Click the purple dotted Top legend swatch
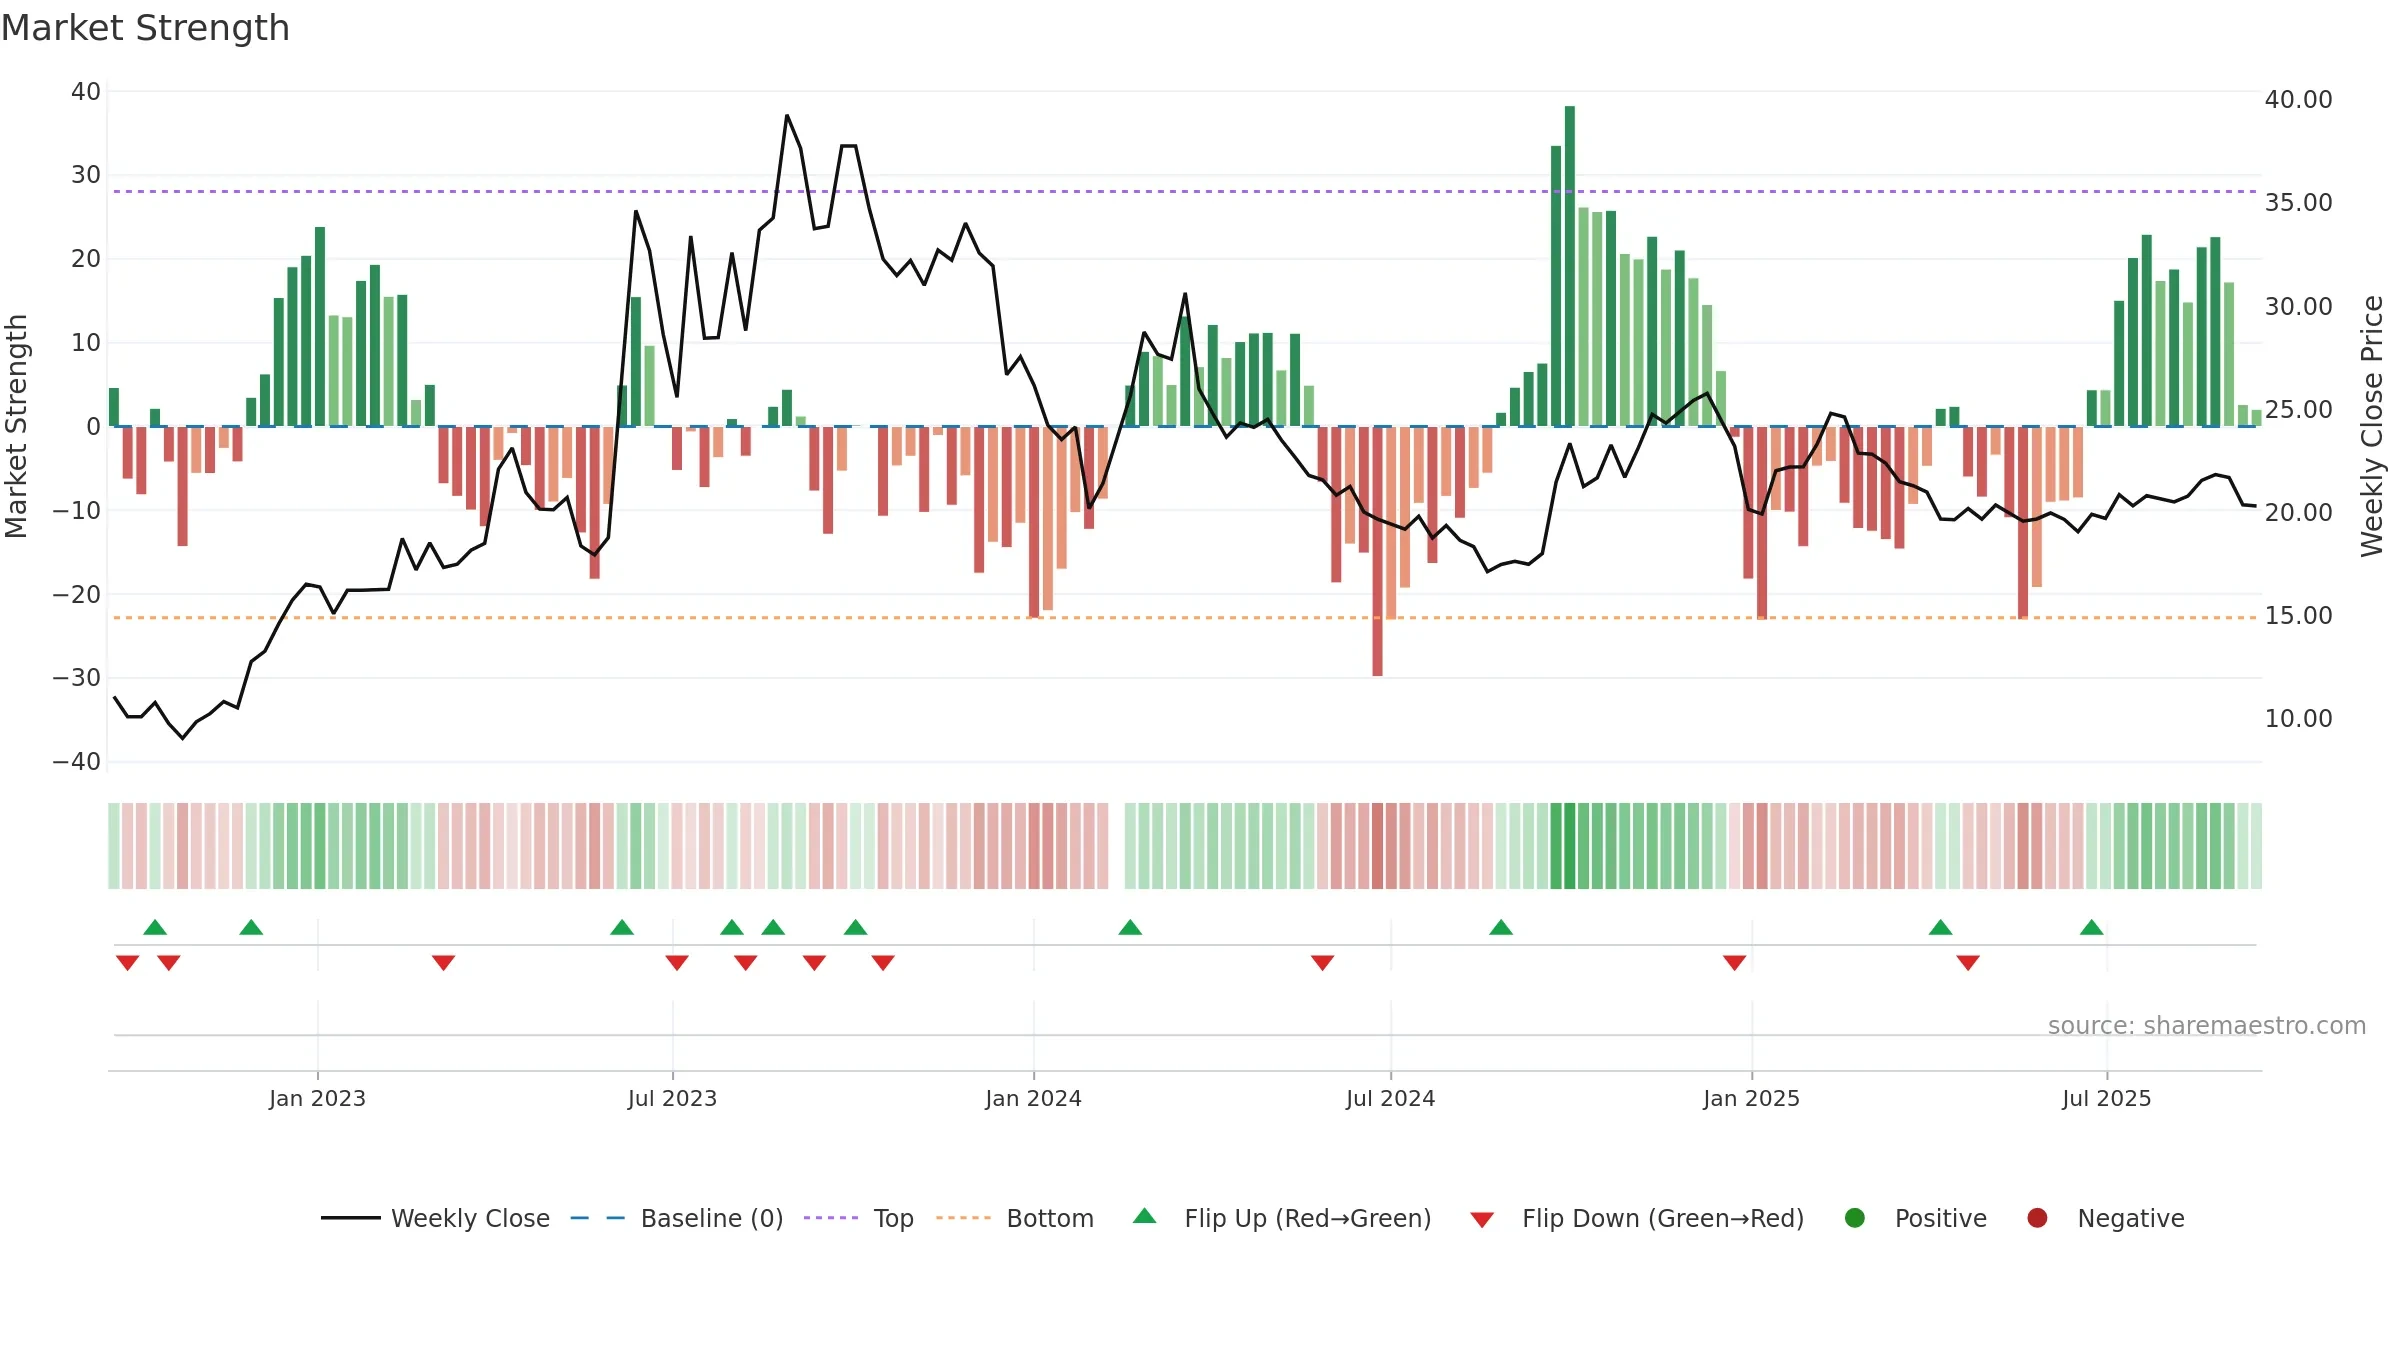This screenshot has height=1350, width=2400. click(x=831, y=1218)
